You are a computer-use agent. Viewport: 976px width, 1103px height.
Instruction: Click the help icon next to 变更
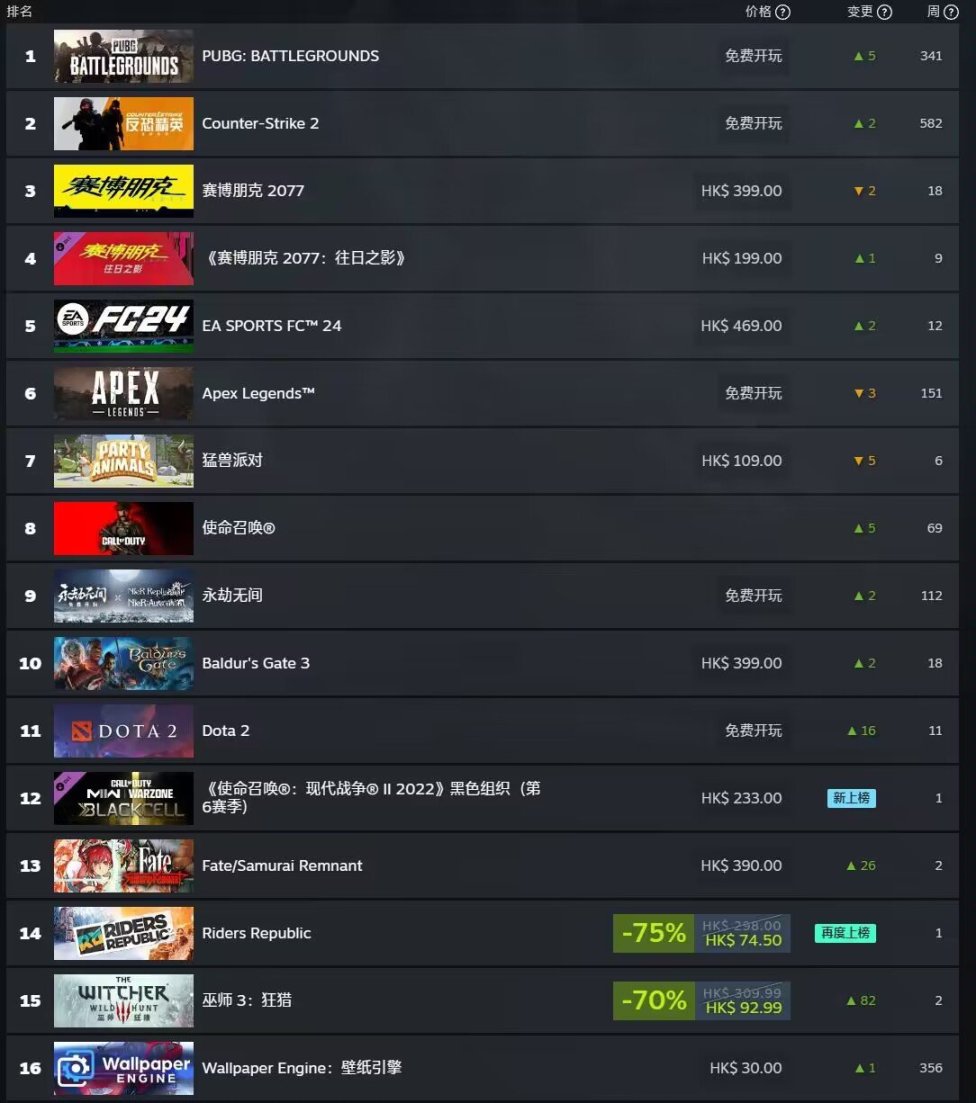point(885,12)
